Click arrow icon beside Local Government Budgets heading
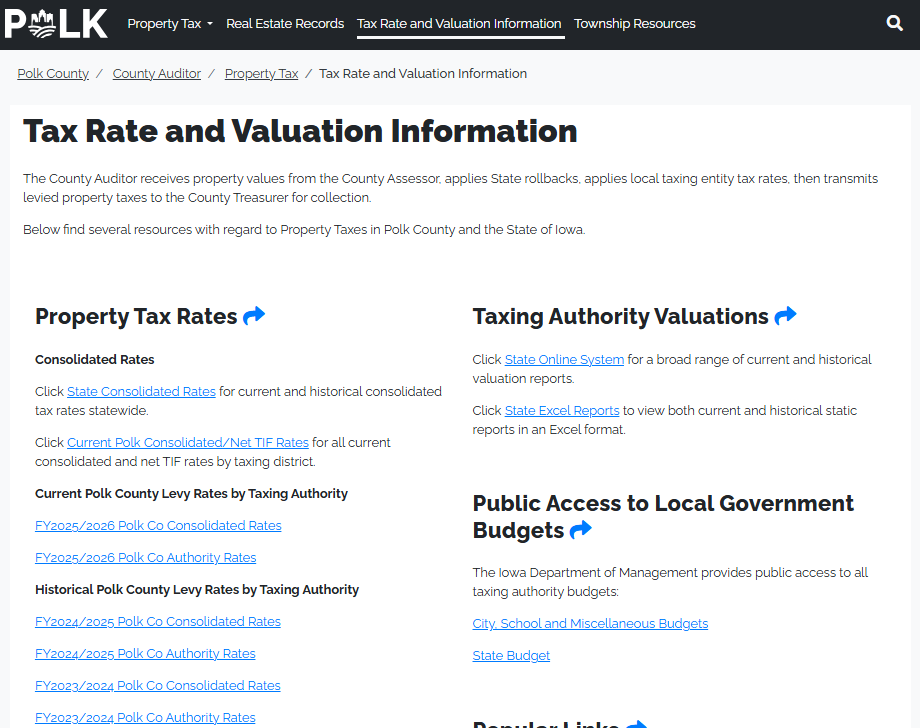The height and width of the screenshot is (728, 920). [x=580, y=530]
